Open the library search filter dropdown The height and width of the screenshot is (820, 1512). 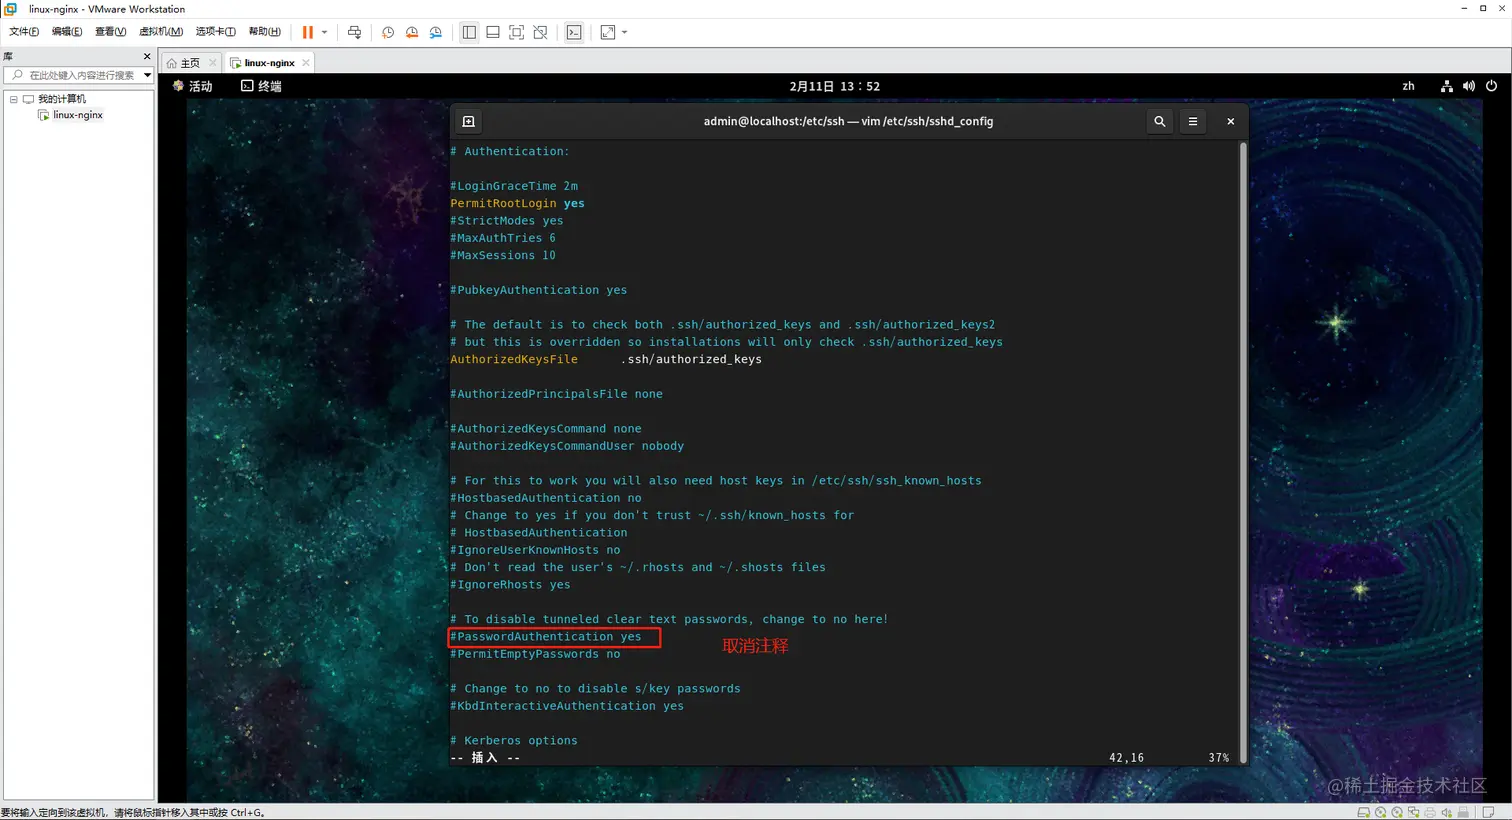click(x=147, y=75)
